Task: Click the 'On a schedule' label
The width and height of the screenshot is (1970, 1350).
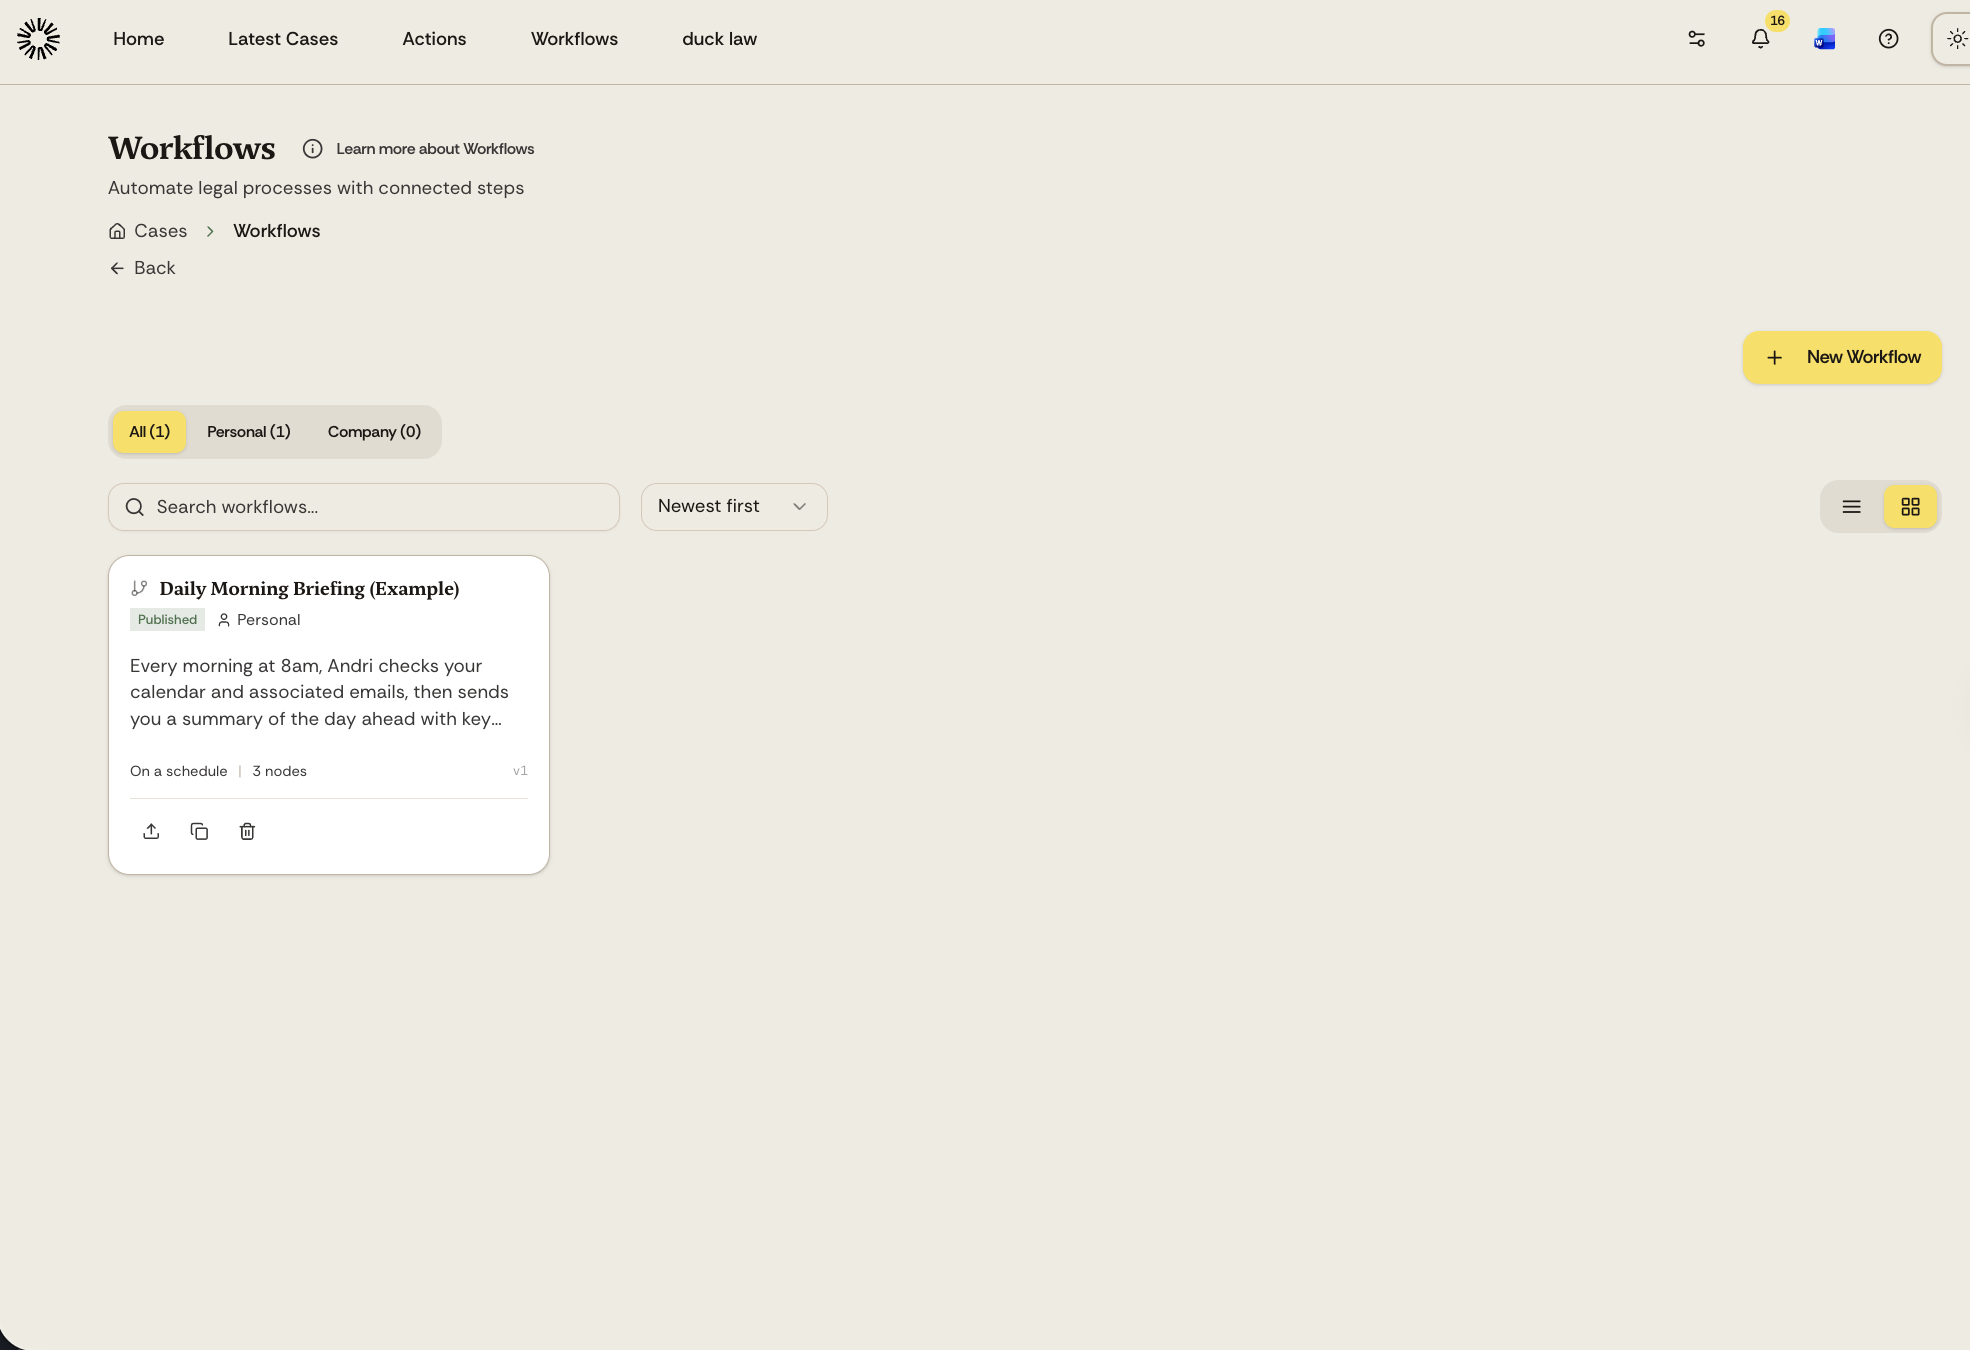Action: point(179,771)
